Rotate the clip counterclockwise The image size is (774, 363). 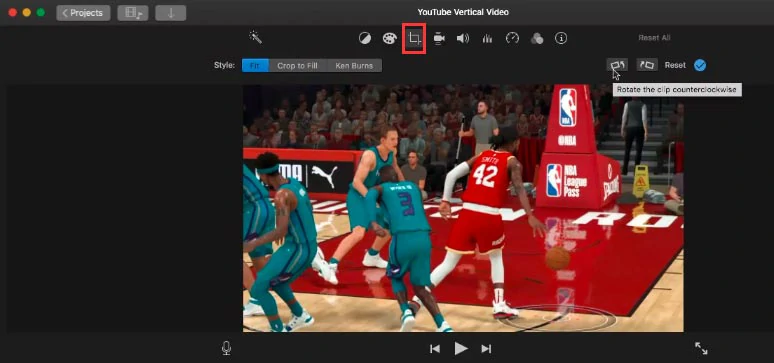pyautogui.click(x=618, y=65)
